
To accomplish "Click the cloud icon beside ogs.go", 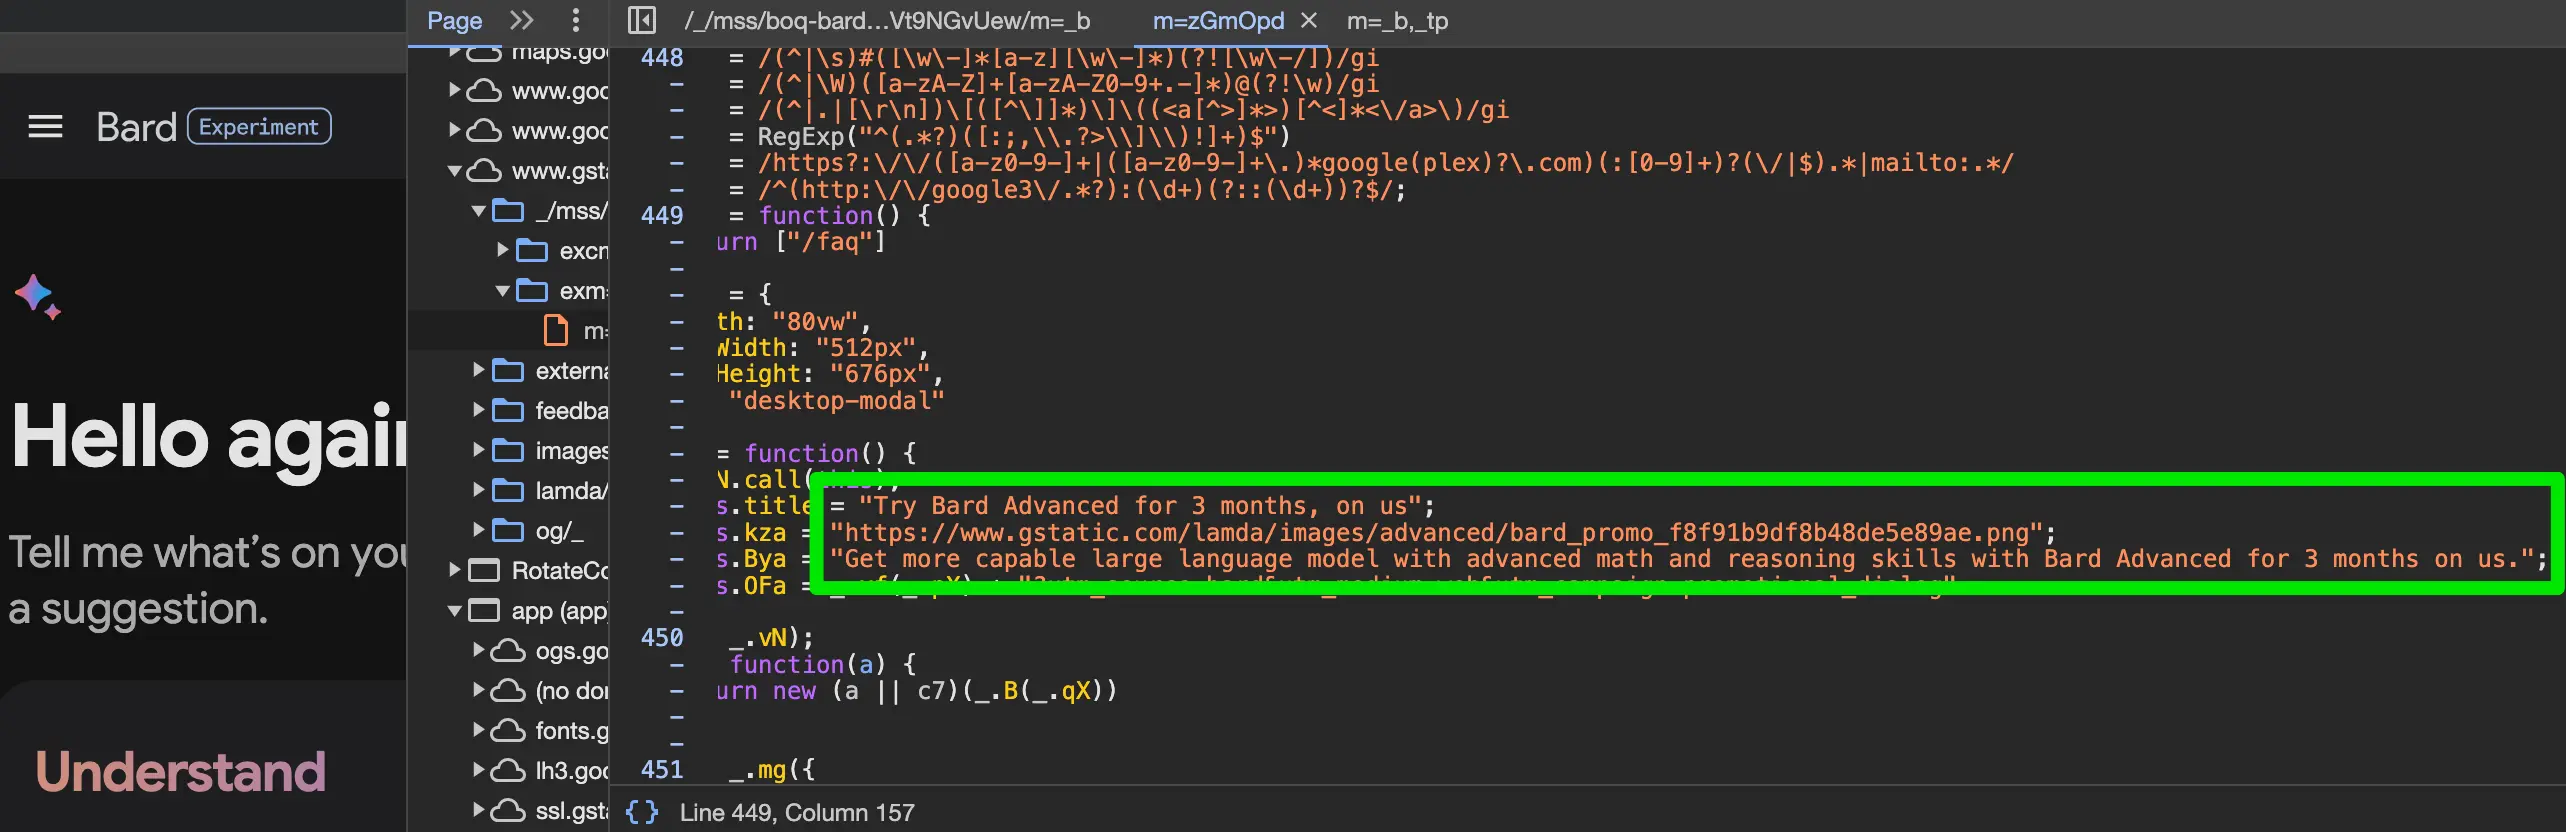I will pyautogui.click(x=508, y=651).
